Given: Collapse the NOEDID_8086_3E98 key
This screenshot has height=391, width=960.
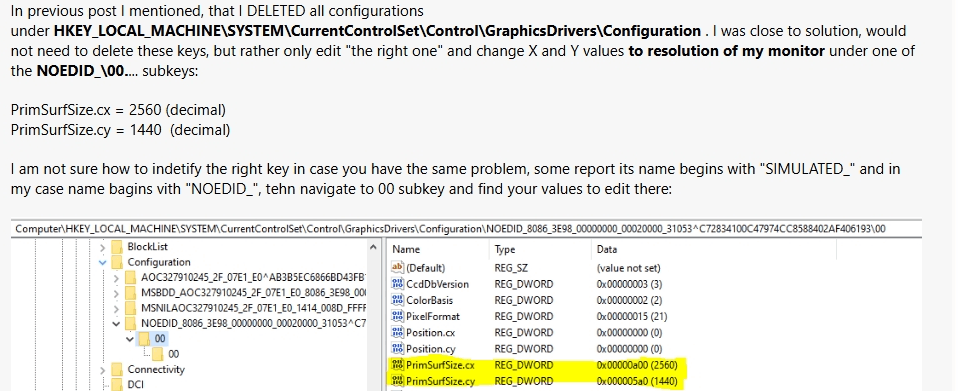Looking at the screenshot, I should [x=116, y=324].
